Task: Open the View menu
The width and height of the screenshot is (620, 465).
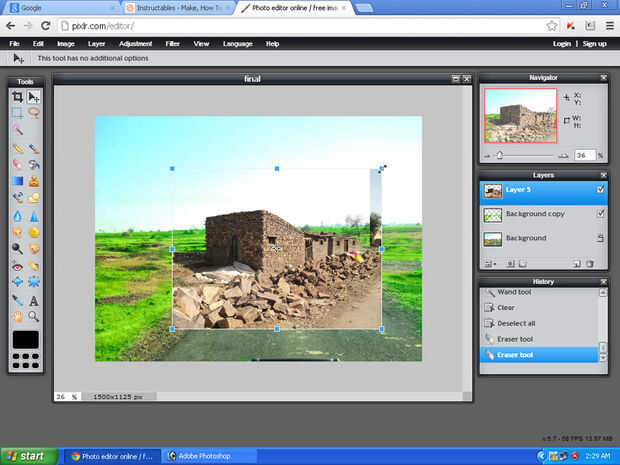Action: click(201, 44)
